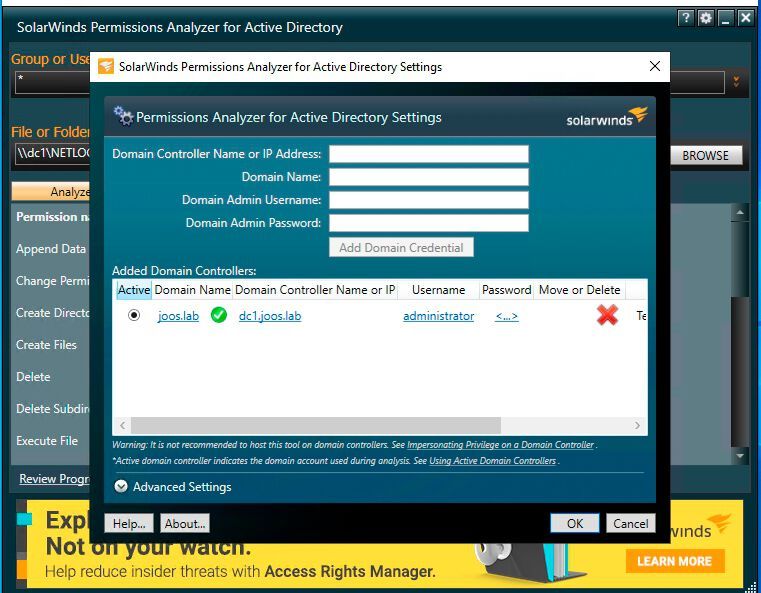
Task: Click the horizontal scrollbar thumb in controllers list
Action: (316, 426)
